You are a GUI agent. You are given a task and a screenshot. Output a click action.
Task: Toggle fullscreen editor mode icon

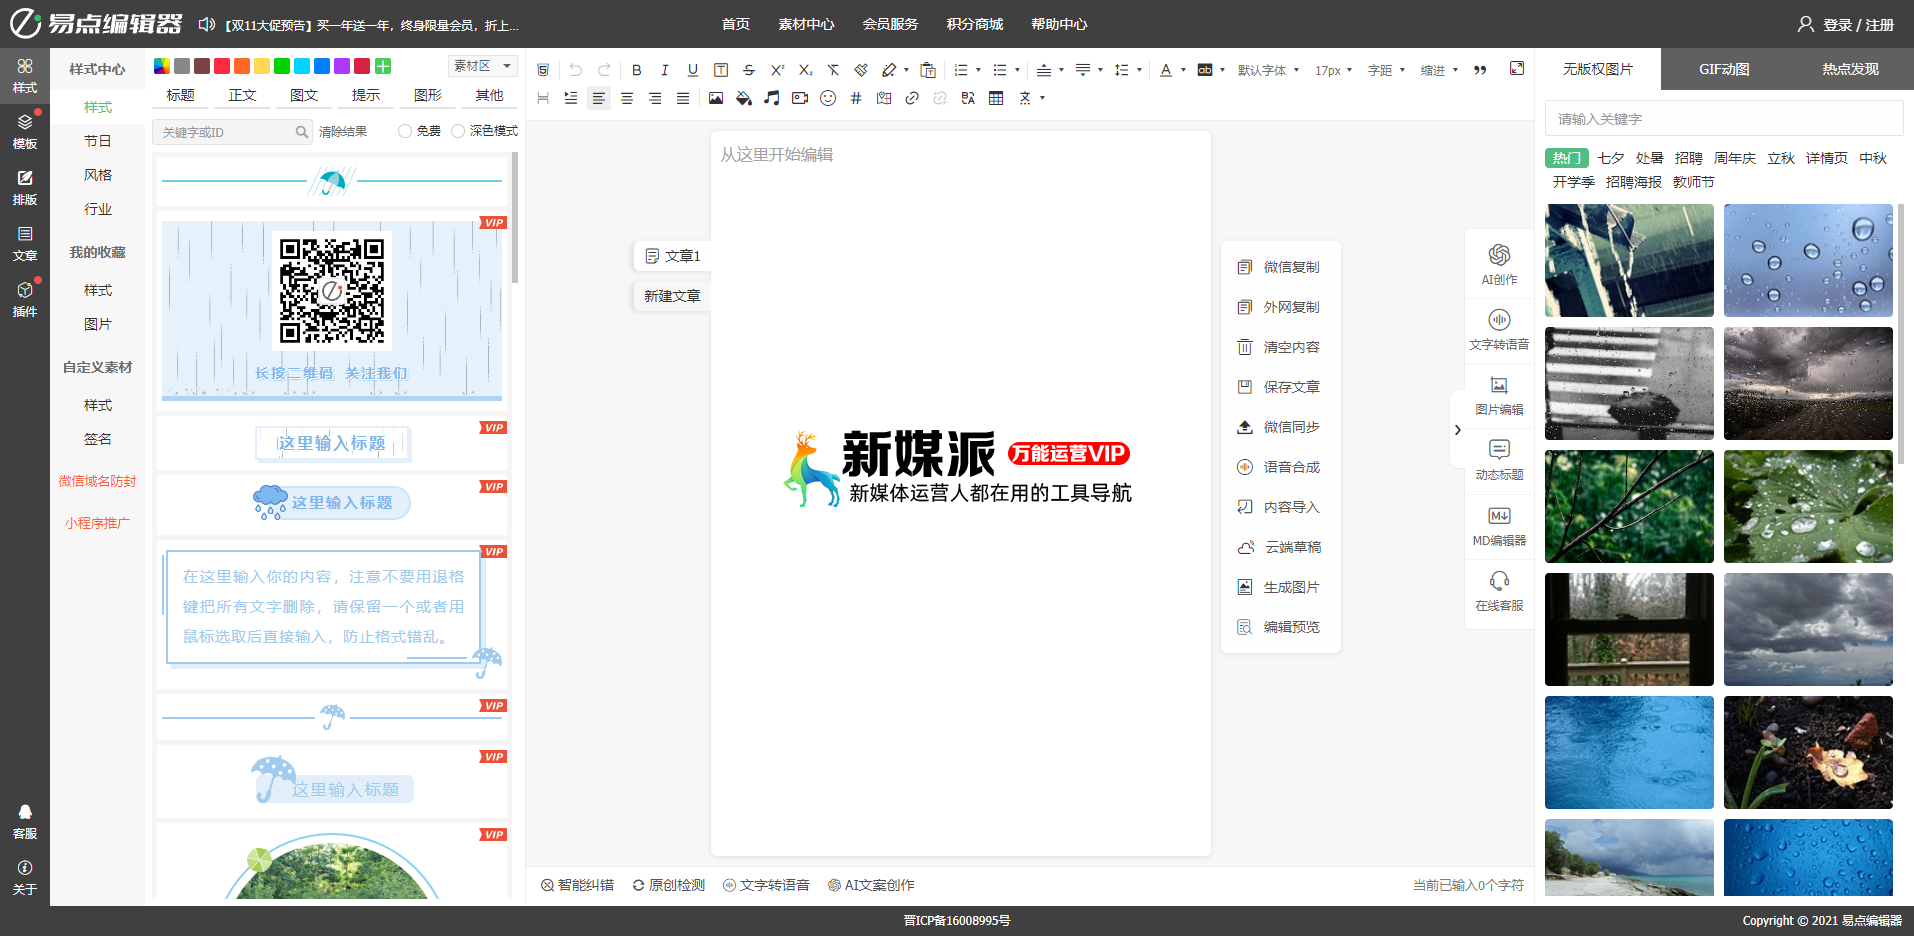click(1517, 68)
